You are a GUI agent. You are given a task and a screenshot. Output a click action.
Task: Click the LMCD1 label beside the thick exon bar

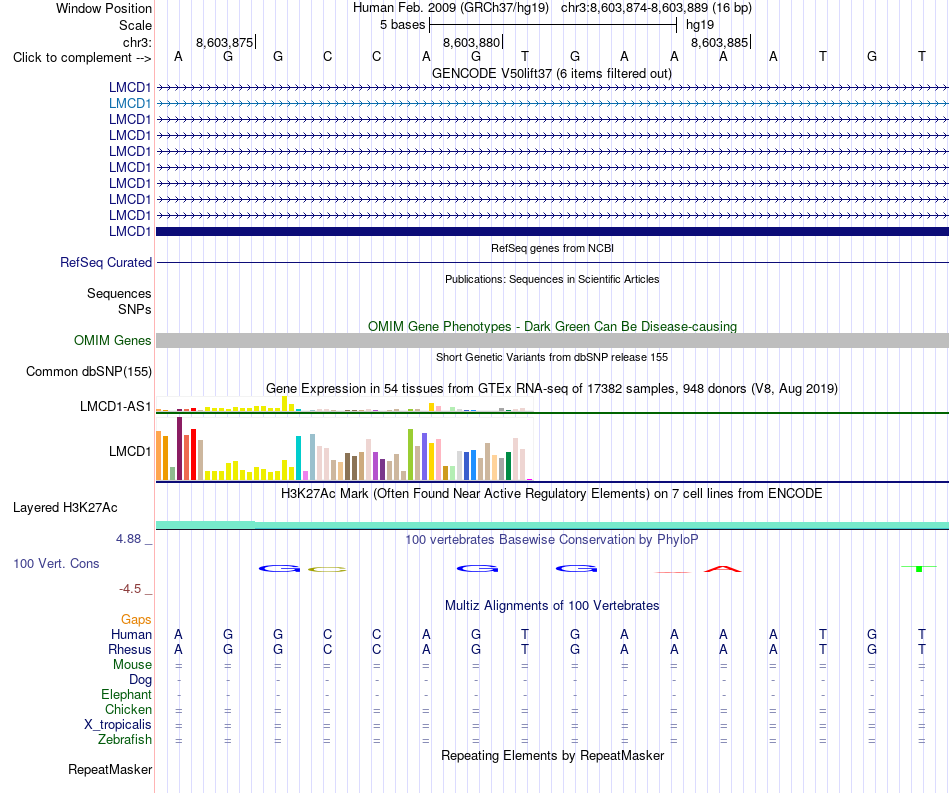point(130,231)
